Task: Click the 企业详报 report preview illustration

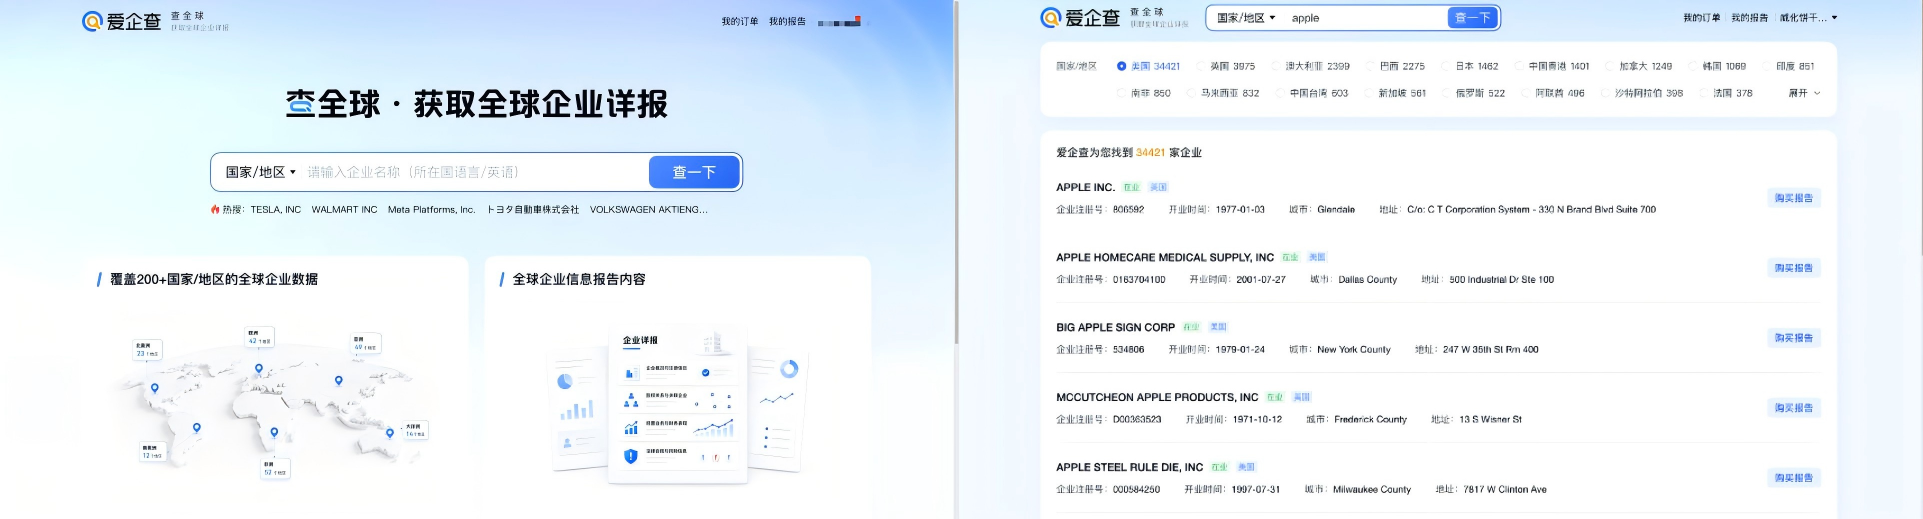Action: (678, 405)
